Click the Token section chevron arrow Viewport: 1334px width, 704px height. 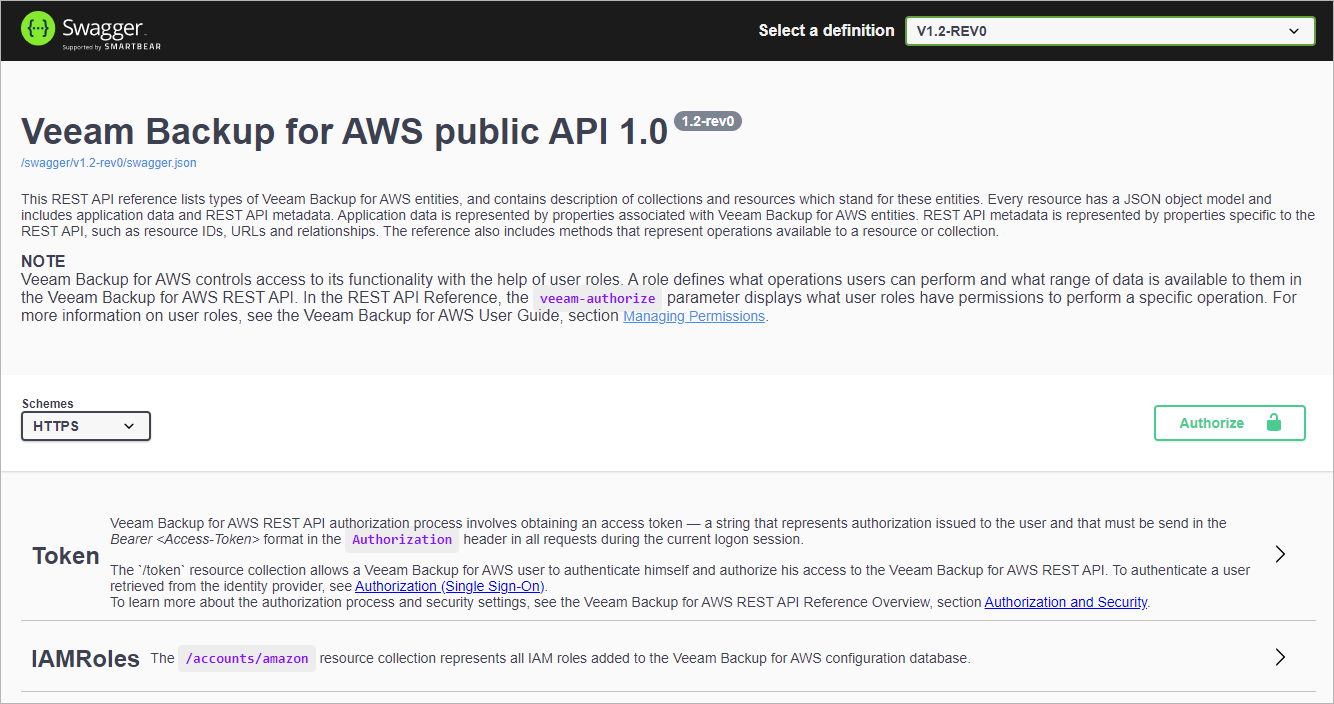pos(1279,554)
